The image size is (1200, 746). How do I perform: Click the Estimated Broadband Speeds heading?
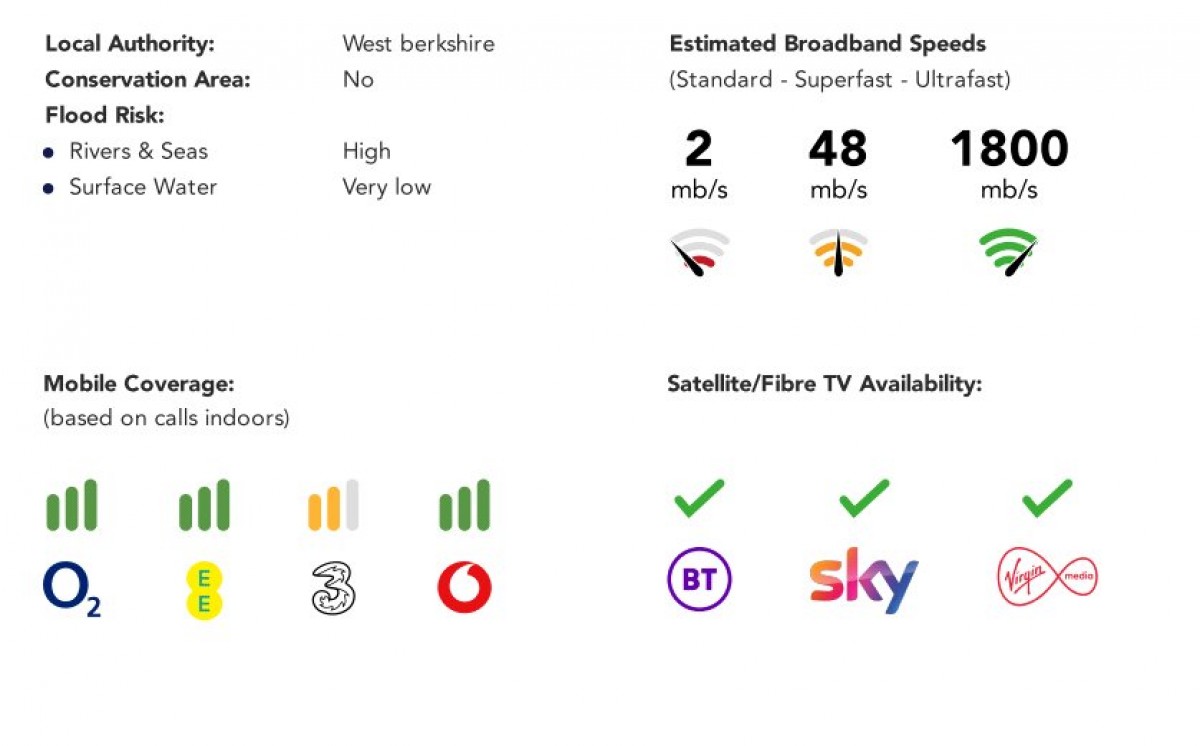click(827, 44)
